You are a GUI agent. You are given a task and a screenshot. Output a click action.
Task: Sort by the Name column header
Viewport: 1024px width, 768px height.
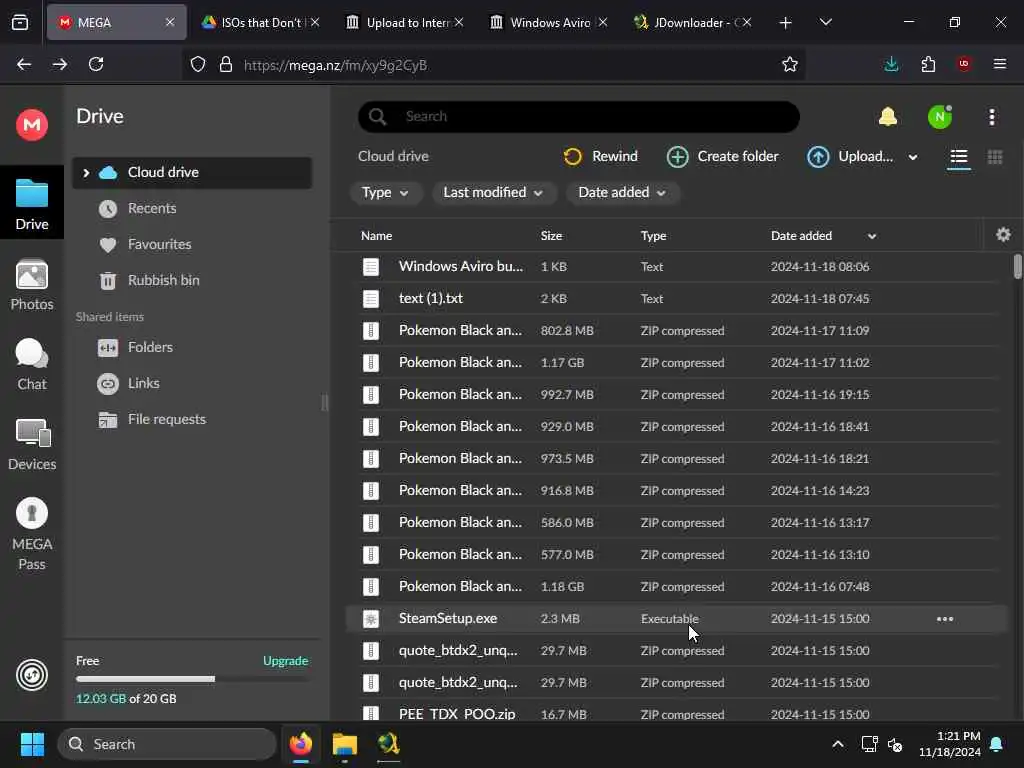tap(377, 236)
